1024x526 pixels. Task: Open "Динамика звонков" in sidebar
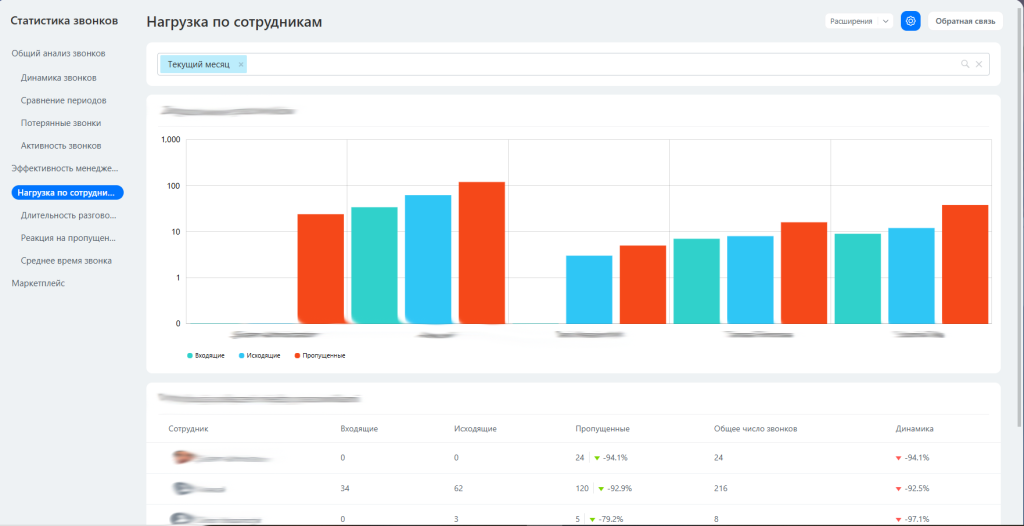click(x=58, y=77)
